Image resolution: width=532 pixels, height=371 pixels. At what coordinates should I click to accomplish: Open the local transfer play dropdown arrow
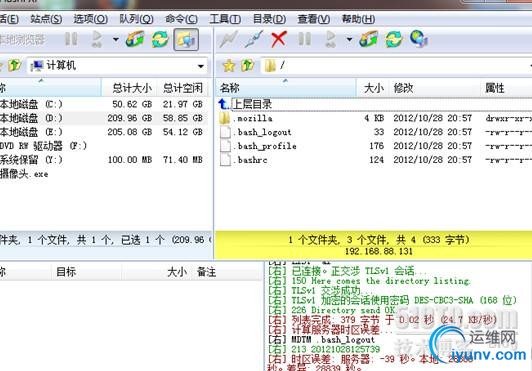116,39
